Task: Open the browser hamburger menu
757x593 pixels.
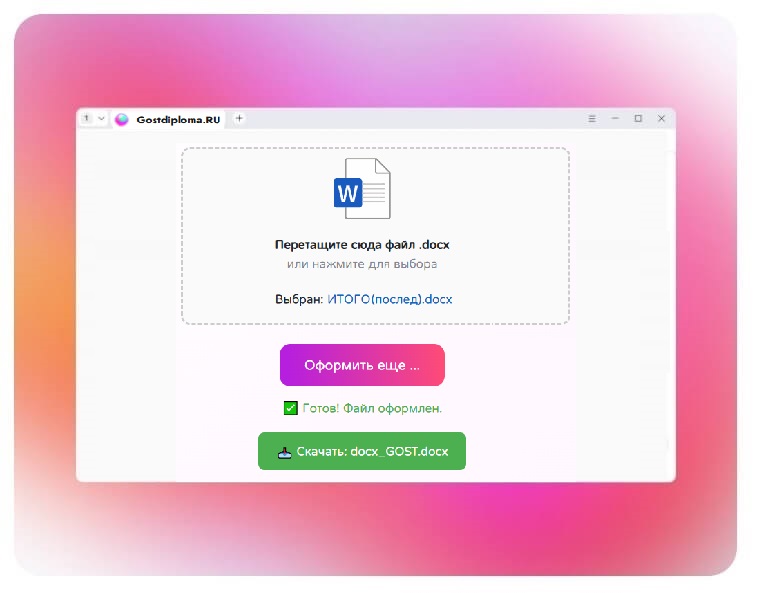Action: click(x=592, y=118)
